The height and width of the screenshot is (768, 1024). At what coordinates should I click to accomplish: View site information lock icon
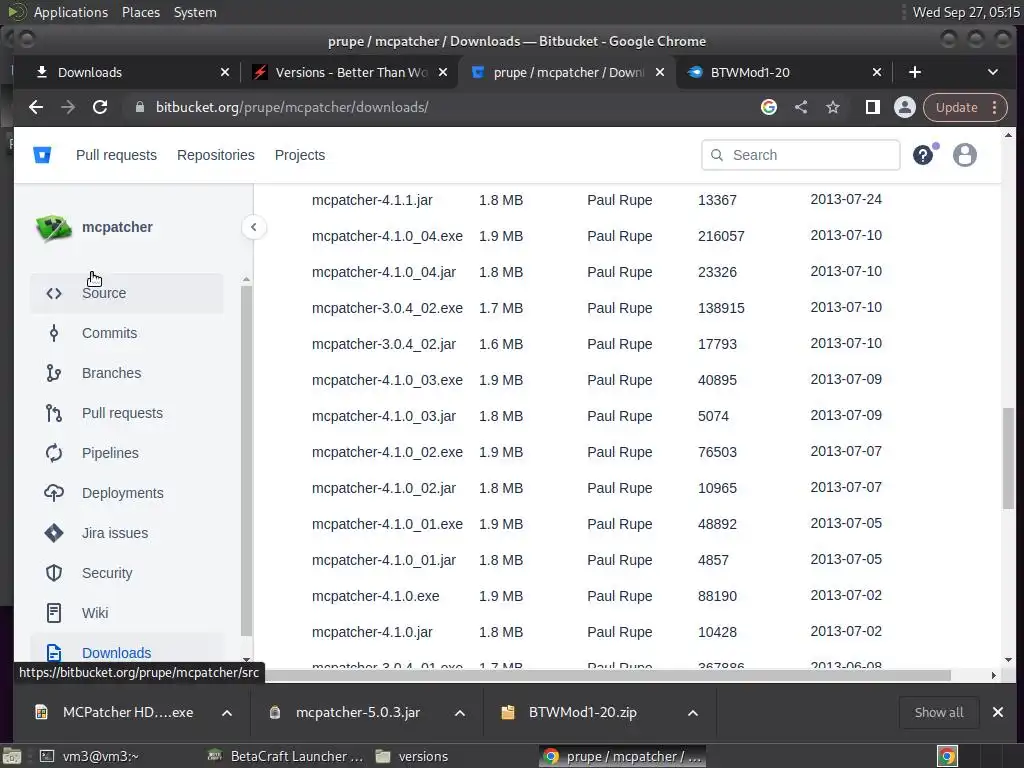[139, 107]
